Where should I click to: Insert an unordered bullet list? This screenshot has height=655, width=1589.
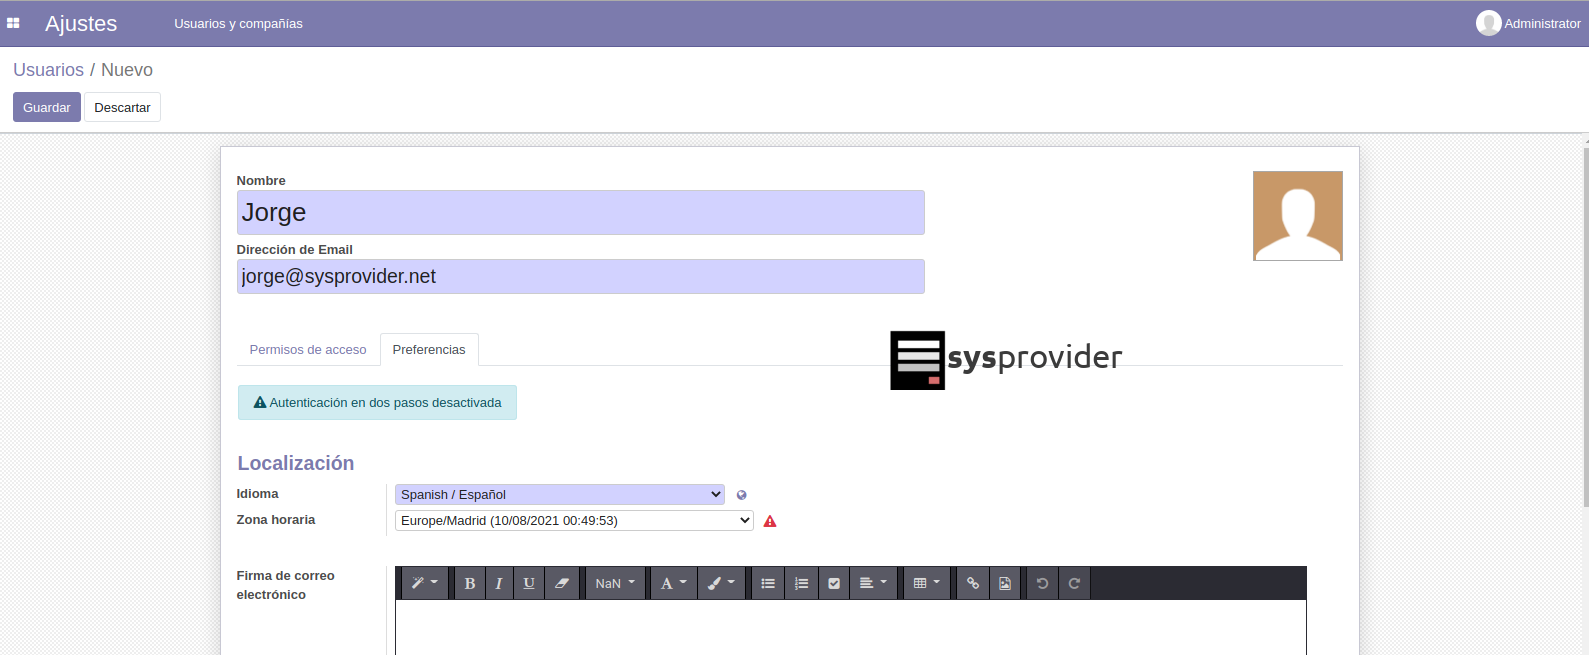point(768,583)
